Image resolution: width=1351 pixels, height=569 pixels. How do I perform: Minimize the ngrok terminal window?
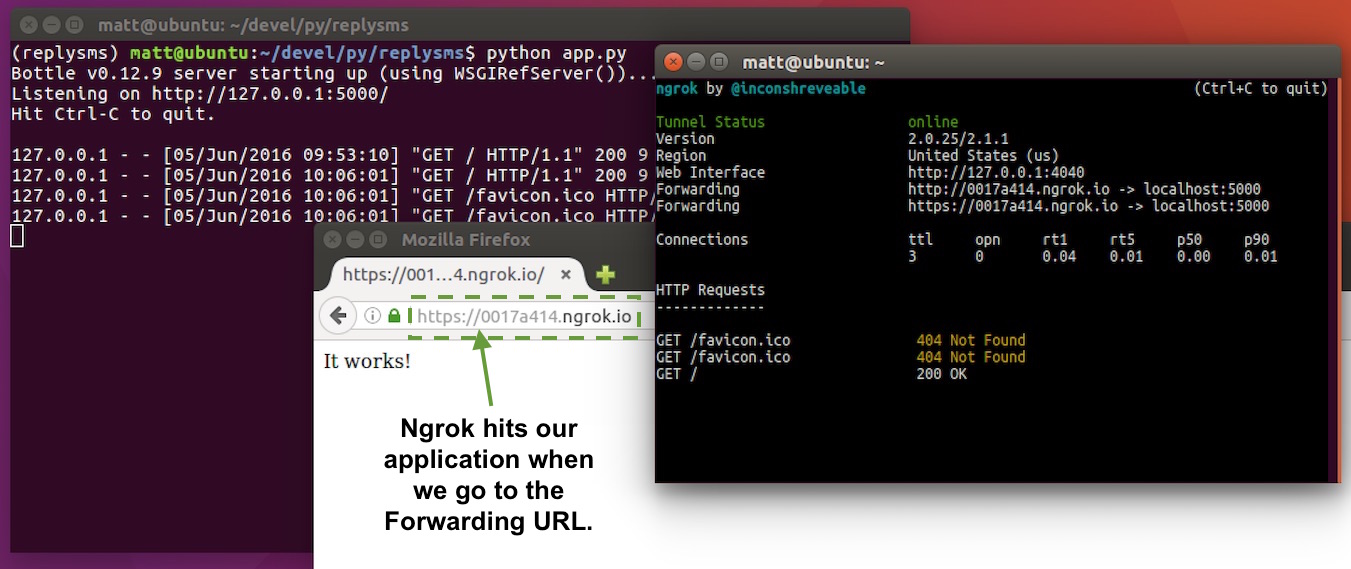click(x=696, y=62)
